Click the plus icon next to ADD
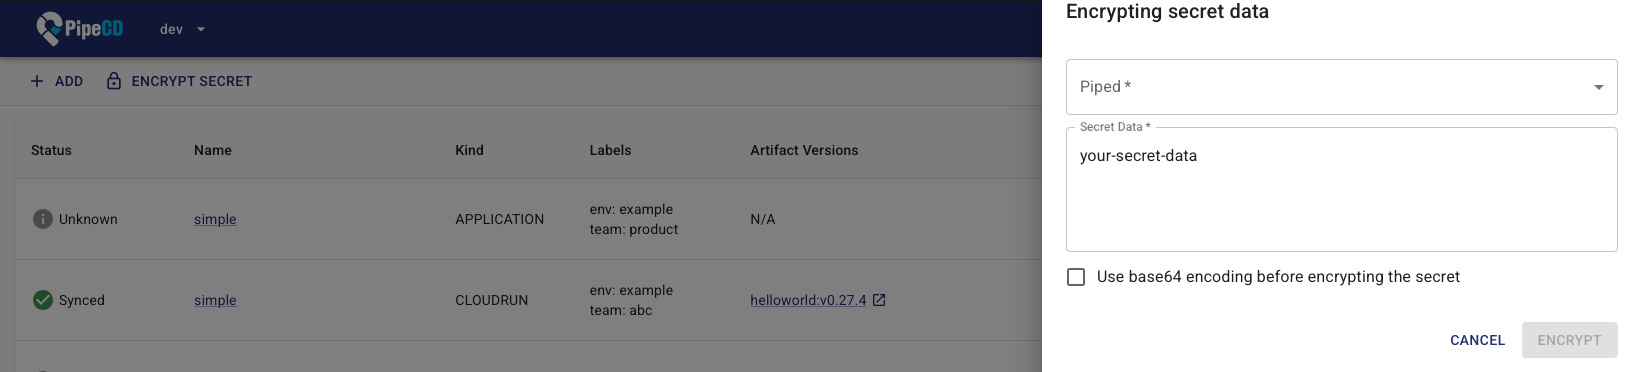The width and height of the screenshot is (1641, 372). click(x=37, y=81)
